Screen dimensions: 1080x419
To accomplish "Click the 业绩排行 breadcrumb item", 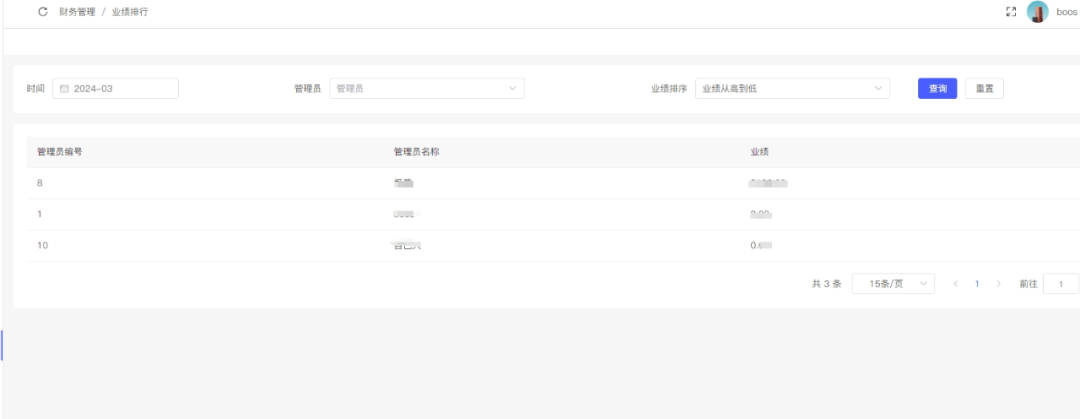I will pyautogui.click(x=129, y=12).
